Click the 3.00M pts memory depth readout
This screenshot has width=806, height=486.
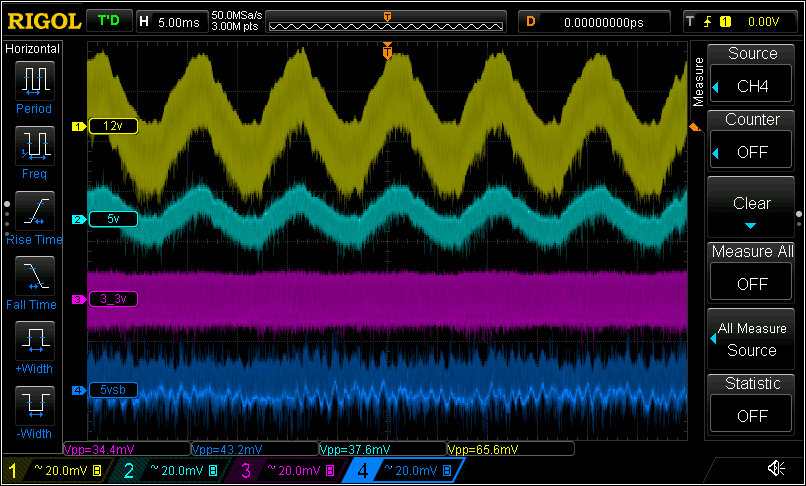236,27
